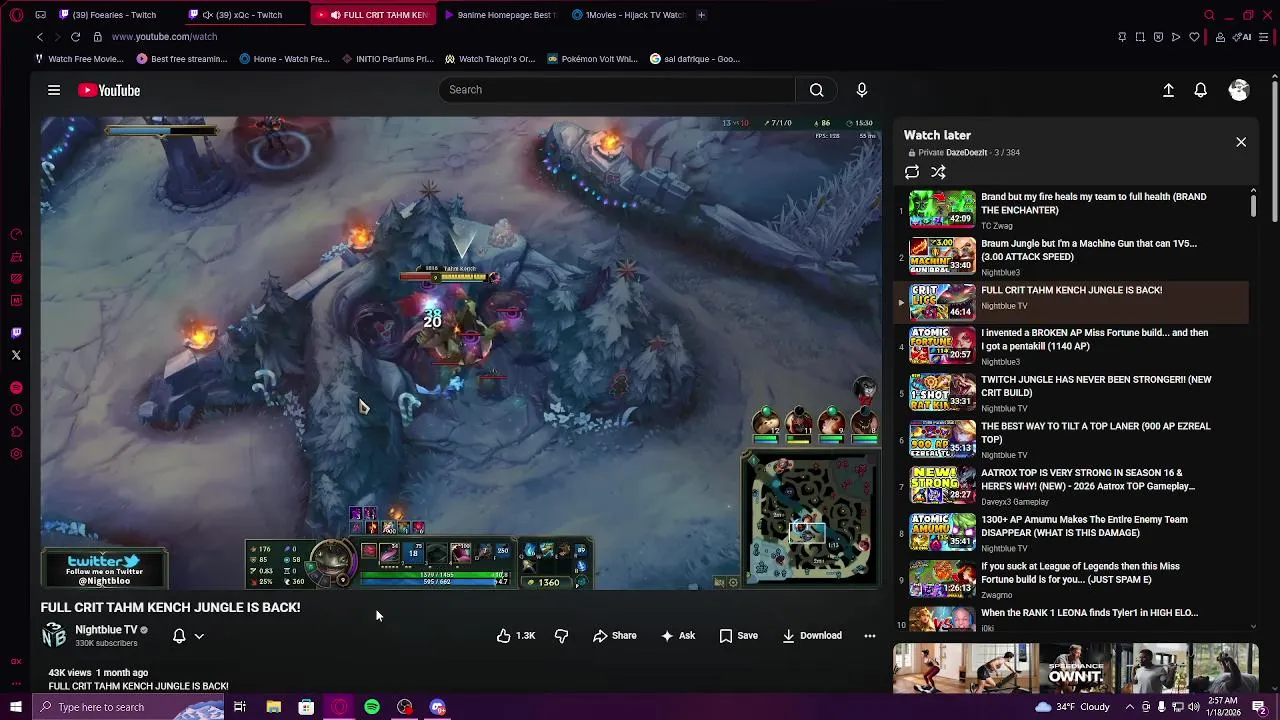The image size is (1280, 720).
Task: Open Spotify player in Opera sidebar
Action: [16, 388]
